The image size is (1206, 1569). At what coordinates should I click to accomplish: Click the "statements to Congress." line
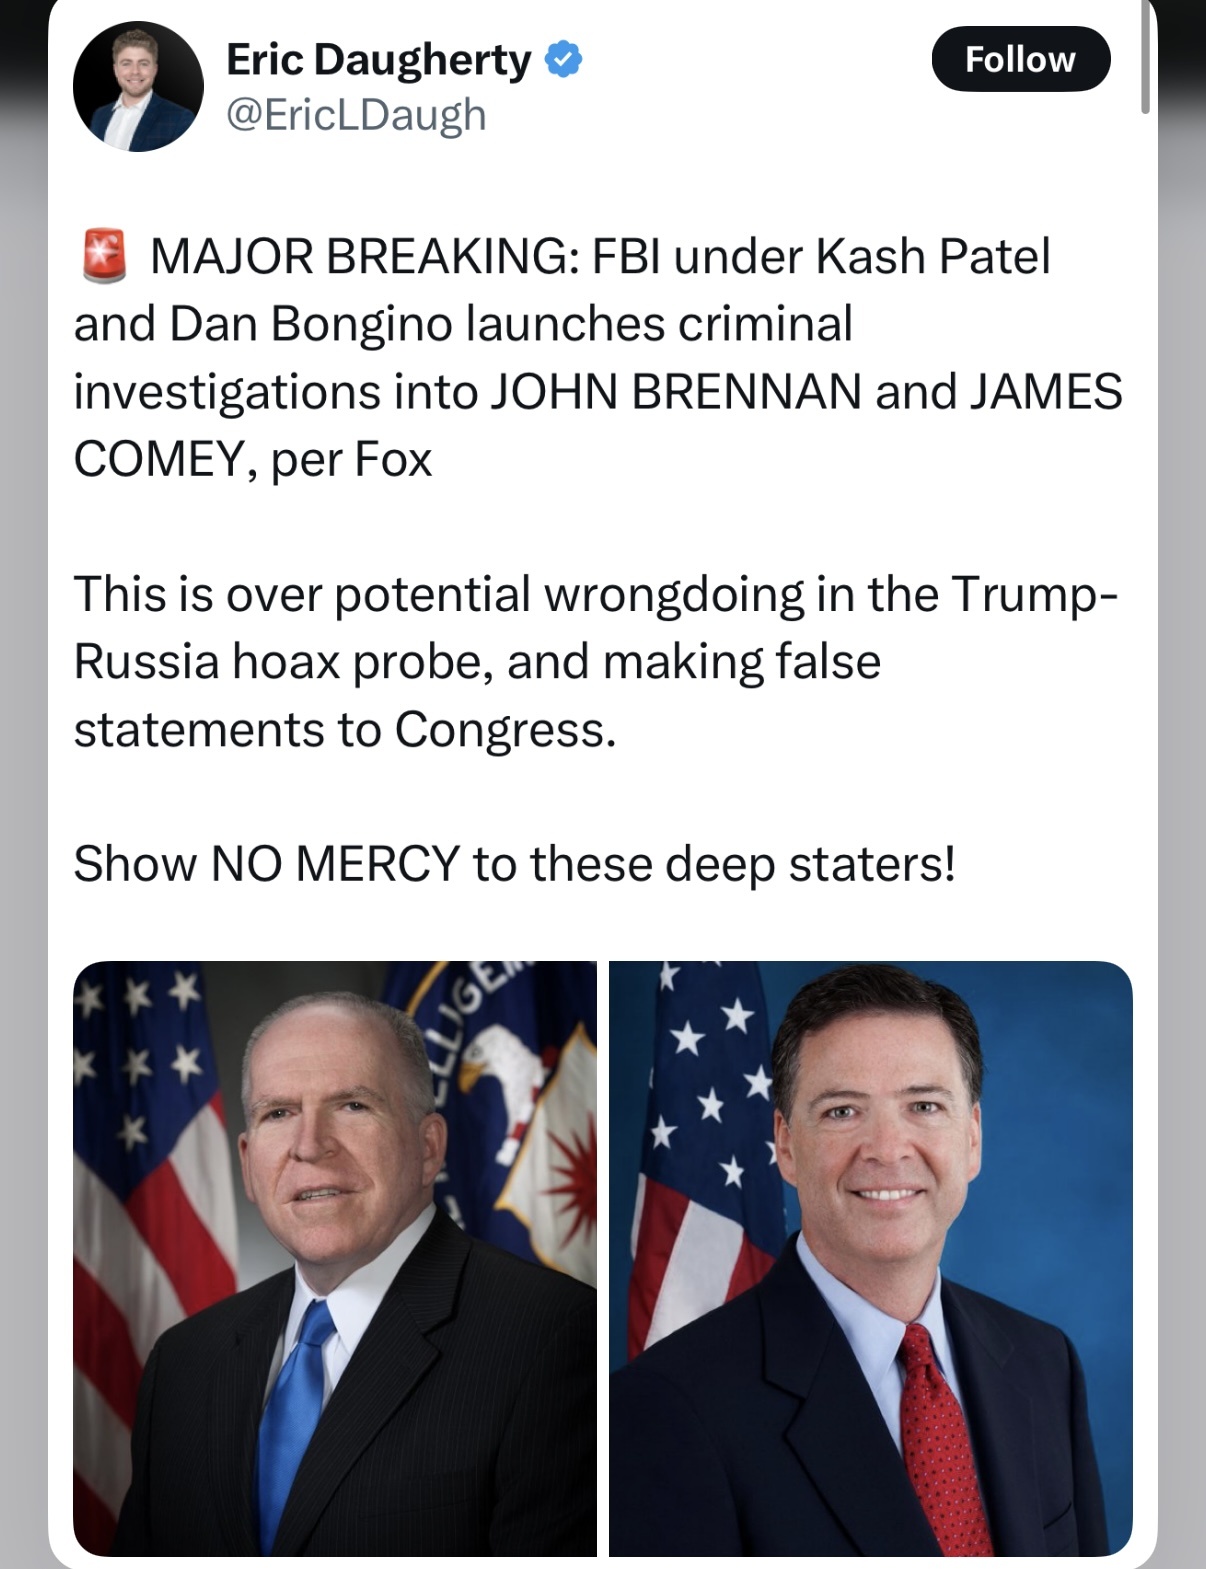[345, 729]
